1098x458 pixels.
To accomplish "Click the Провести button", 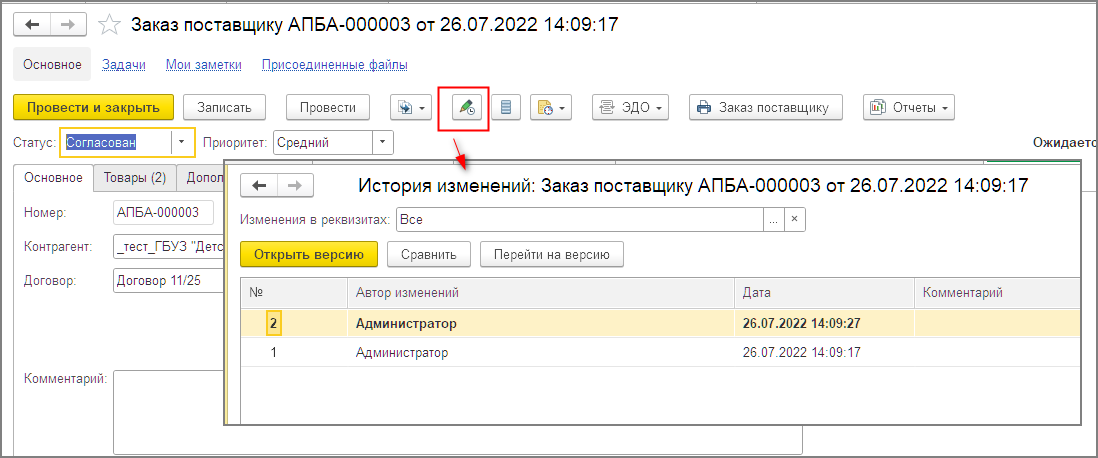I will click(x=328, y=108).
